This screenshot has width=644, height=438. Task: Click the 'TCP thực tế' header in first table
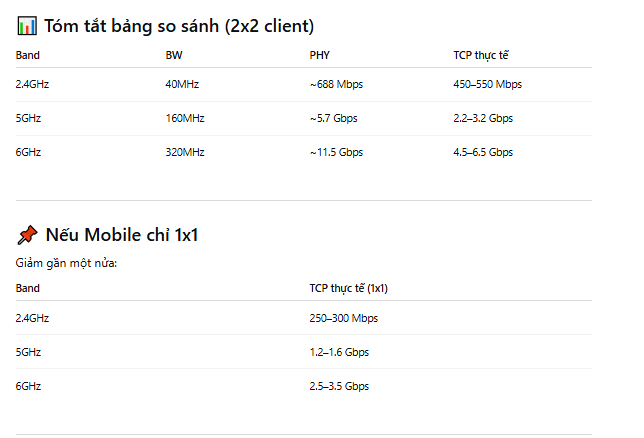click(482, 55)
